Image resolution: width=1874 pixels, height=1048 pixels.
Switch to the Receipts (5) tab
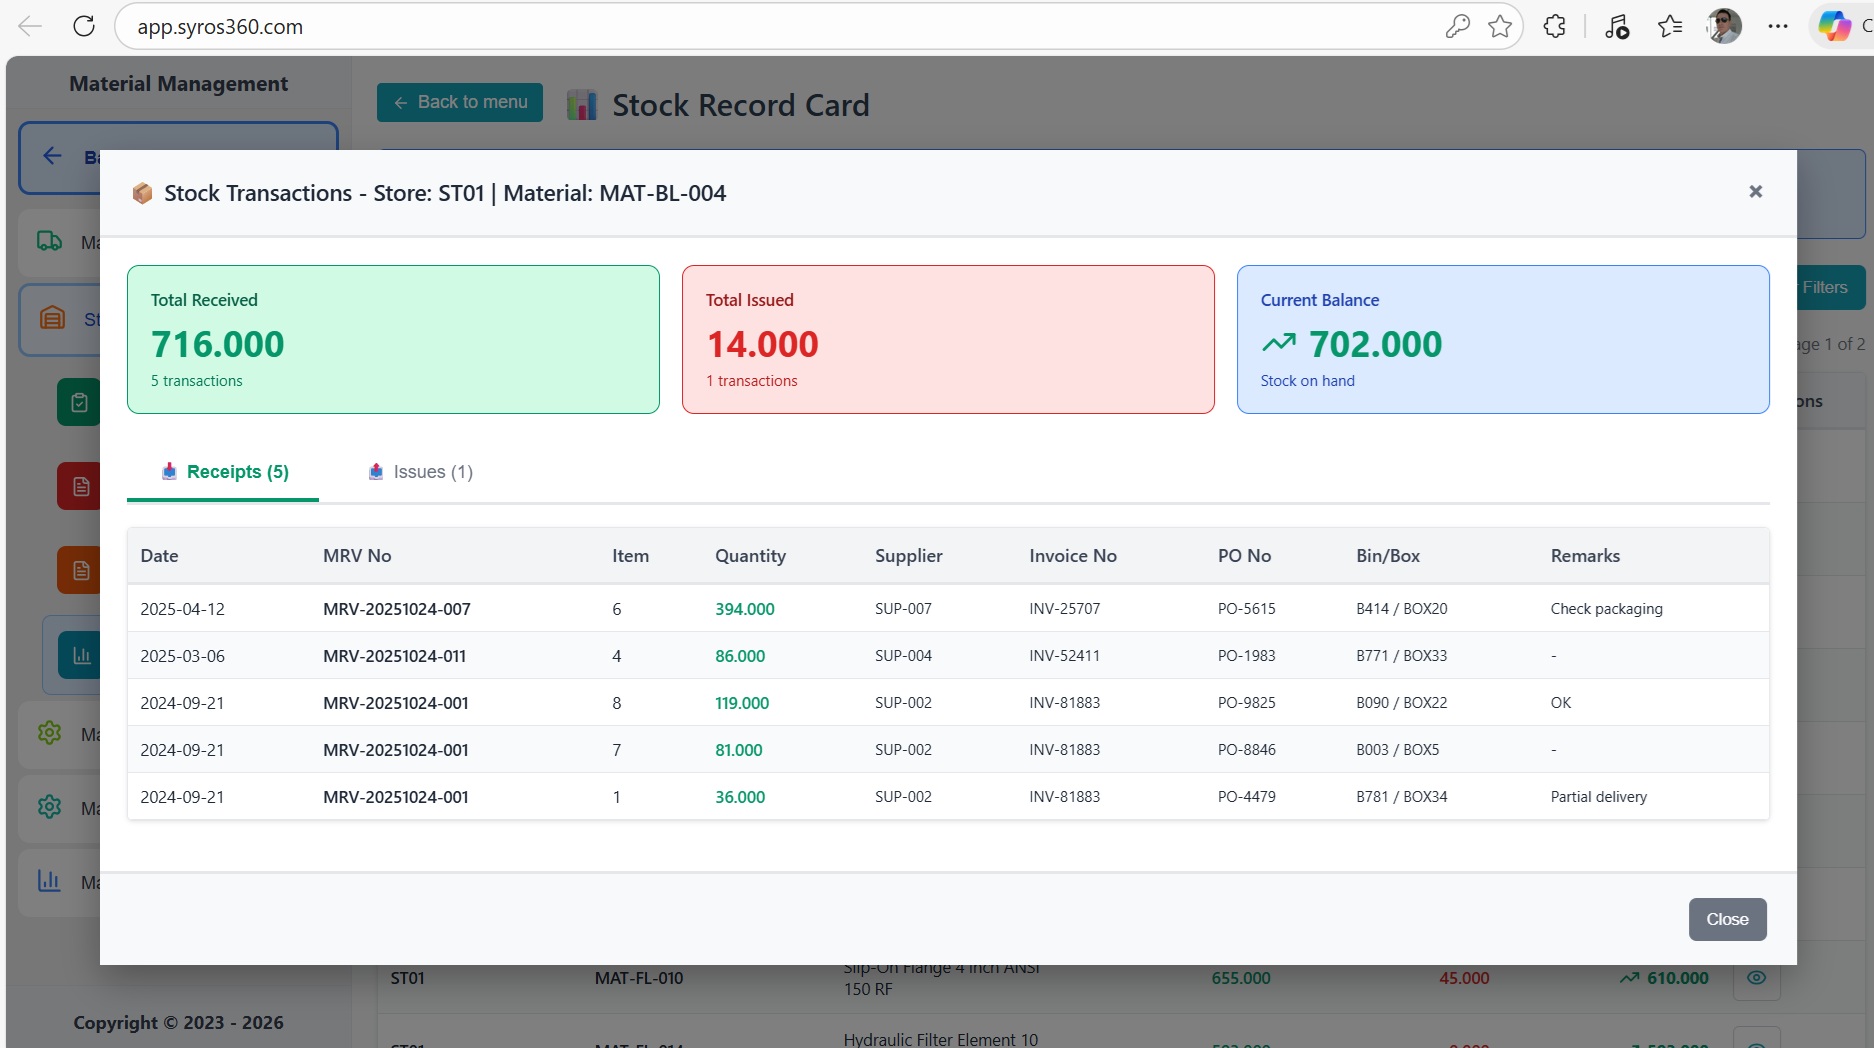pyautogui.click(x=222, y=471)
